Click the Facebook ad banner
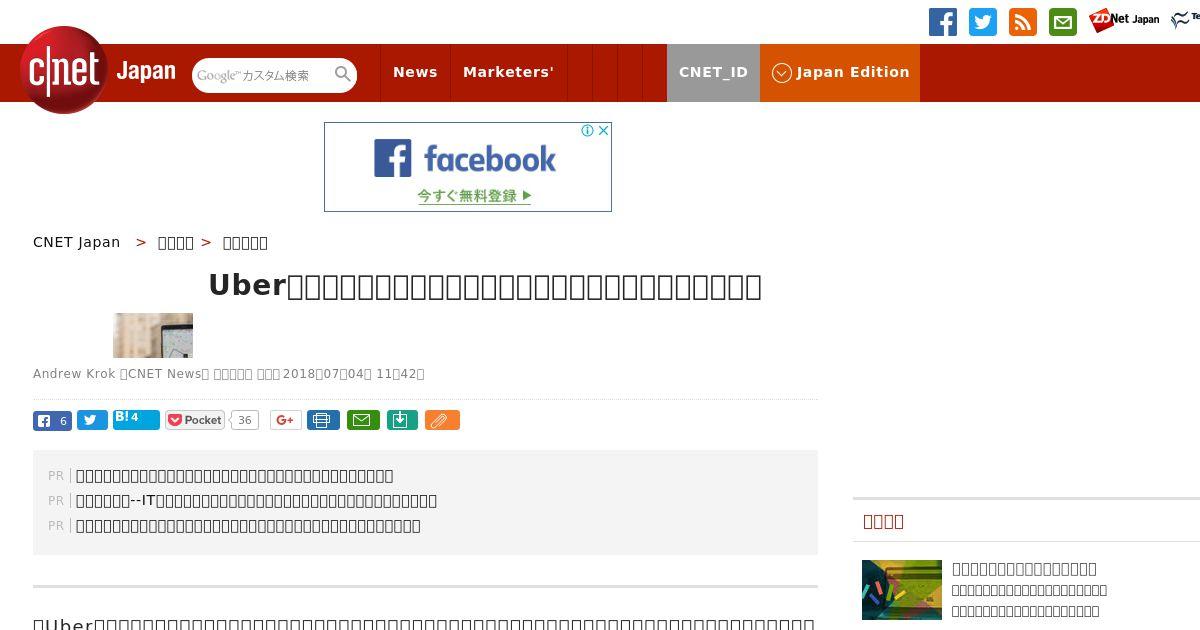The width and height of the screenshot is (1200, 630). click(x=467, y=167)
